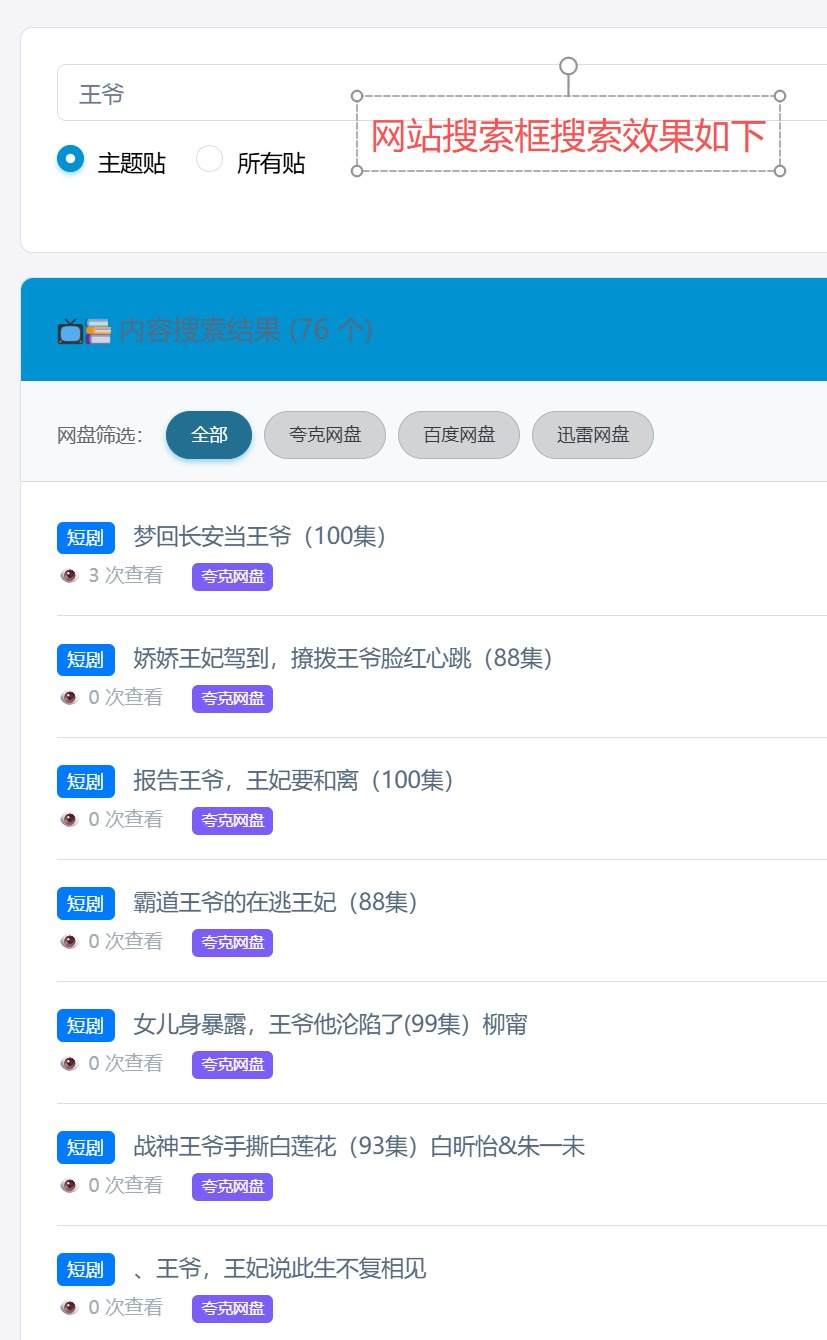This screenshot has width=827, height=1340.
Task: Select the 主题贴 radio button
Action: (71, 159)
